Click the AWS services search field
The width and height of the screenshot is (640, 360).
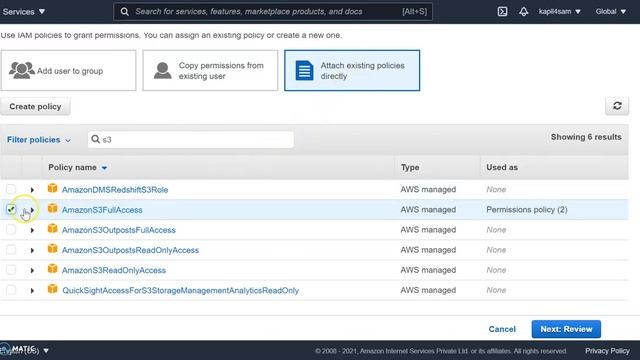[x=273, y=11]
